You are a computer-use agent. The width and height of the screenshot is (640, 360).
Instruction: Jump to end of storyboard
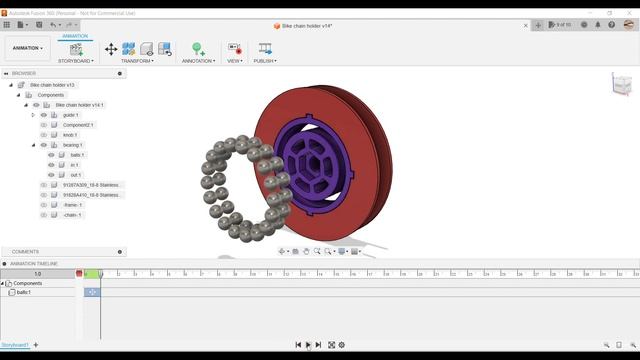click(x=318, y=345)
